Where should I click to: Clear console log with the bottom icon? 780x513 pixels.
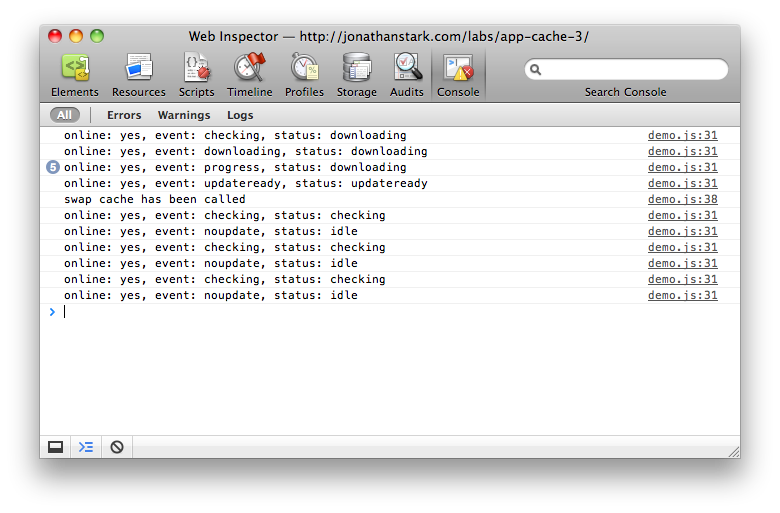coord(117,447)
